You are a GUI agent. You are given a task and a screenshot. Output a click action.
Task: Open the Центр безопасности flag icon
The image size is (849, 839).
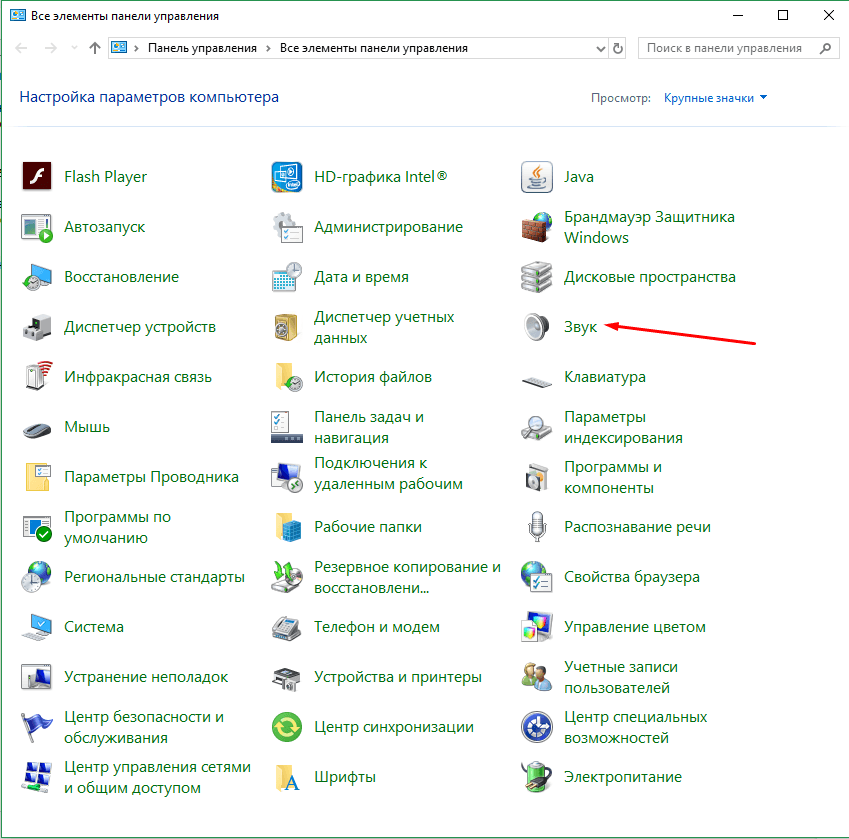[x=36, y=727]
